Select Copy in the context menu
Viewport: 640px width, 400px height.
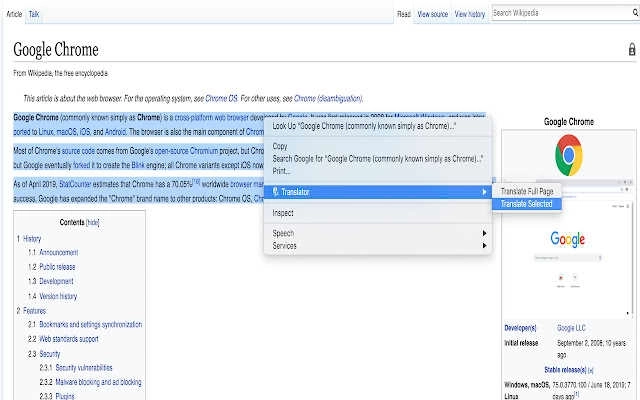[280, 147]
